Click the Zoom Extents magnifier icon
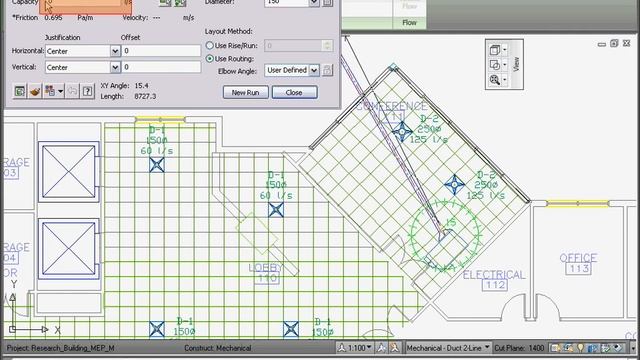The height and width of the screenshot is (360, 640). 494,80
